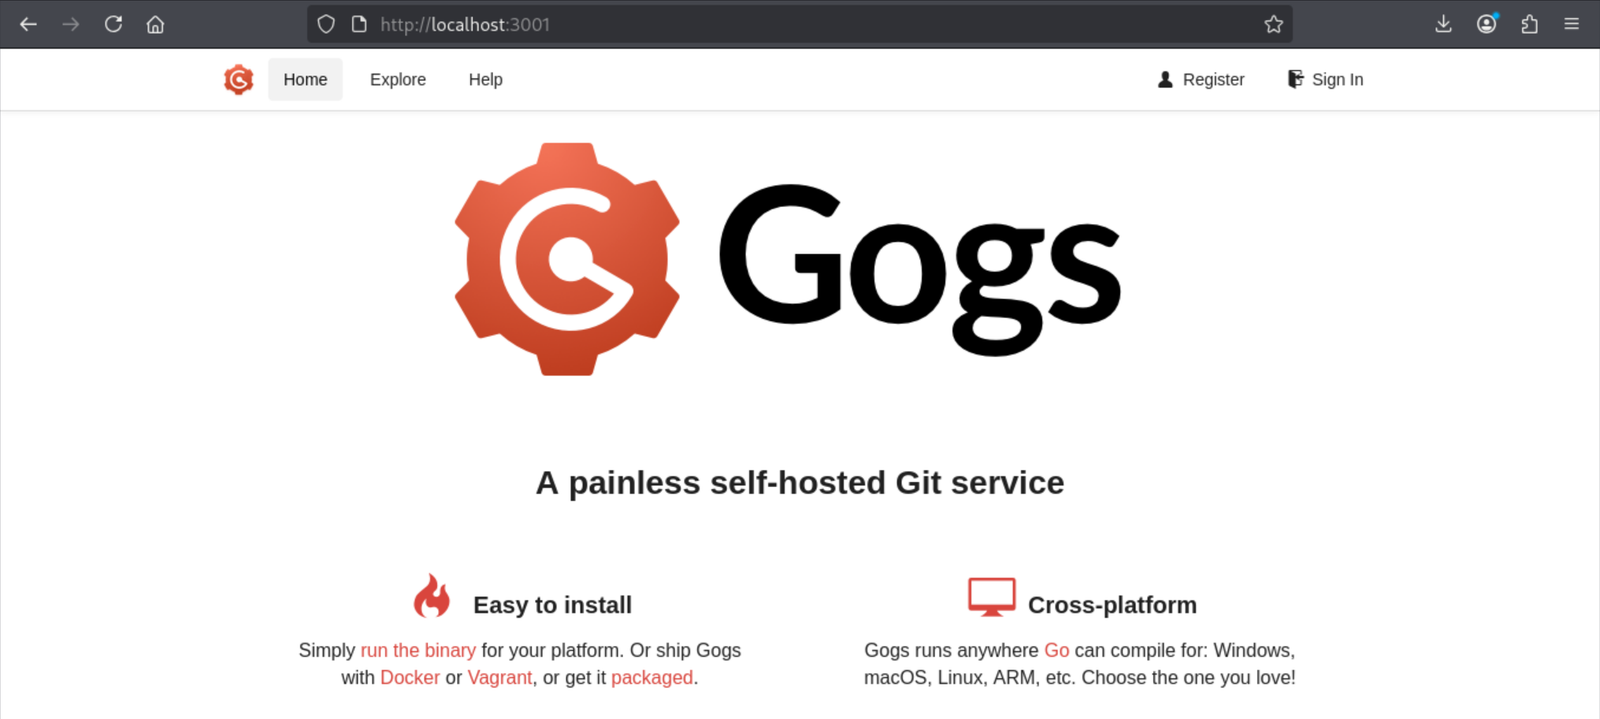Click the monitor icon beside Cross-platform
This screenshot has height=719, width=1600.
pyautogui.click(x=992, y=597)
